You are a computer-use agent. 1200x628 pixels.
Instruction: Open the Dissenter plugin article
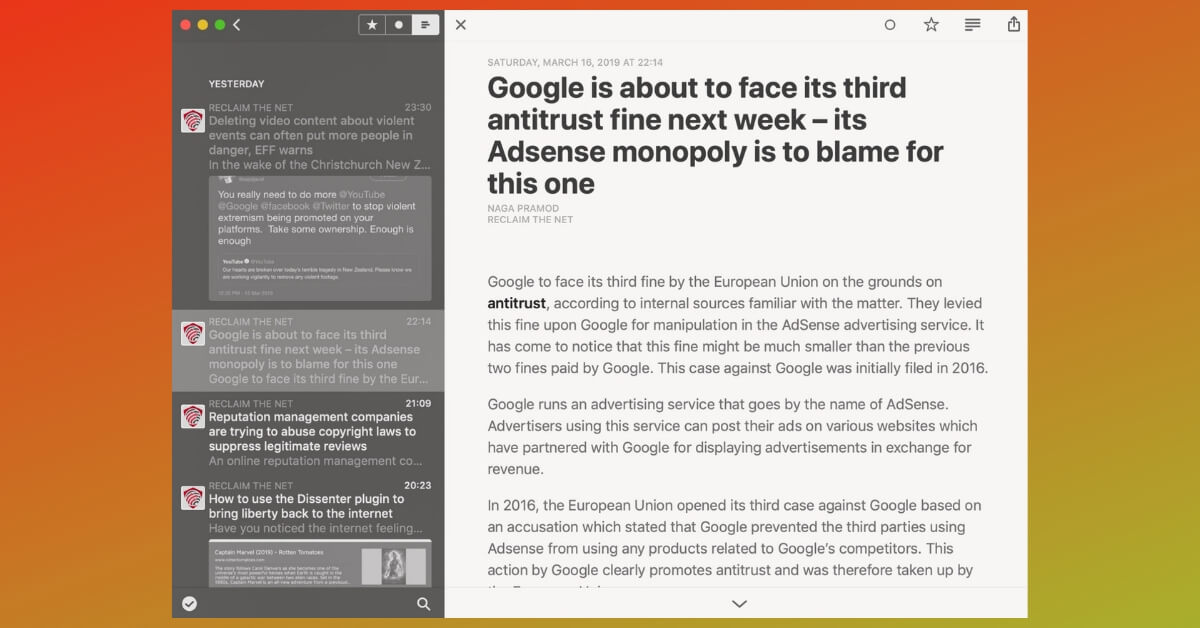[x=308, y=507]
